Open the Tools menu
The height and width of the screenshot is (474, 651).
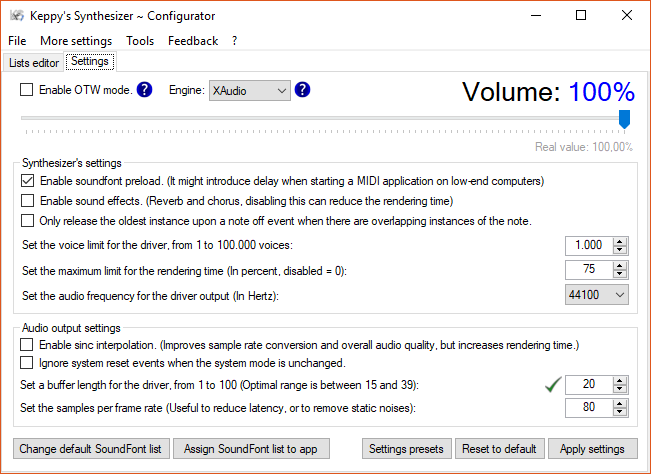(x=140, y=41)
